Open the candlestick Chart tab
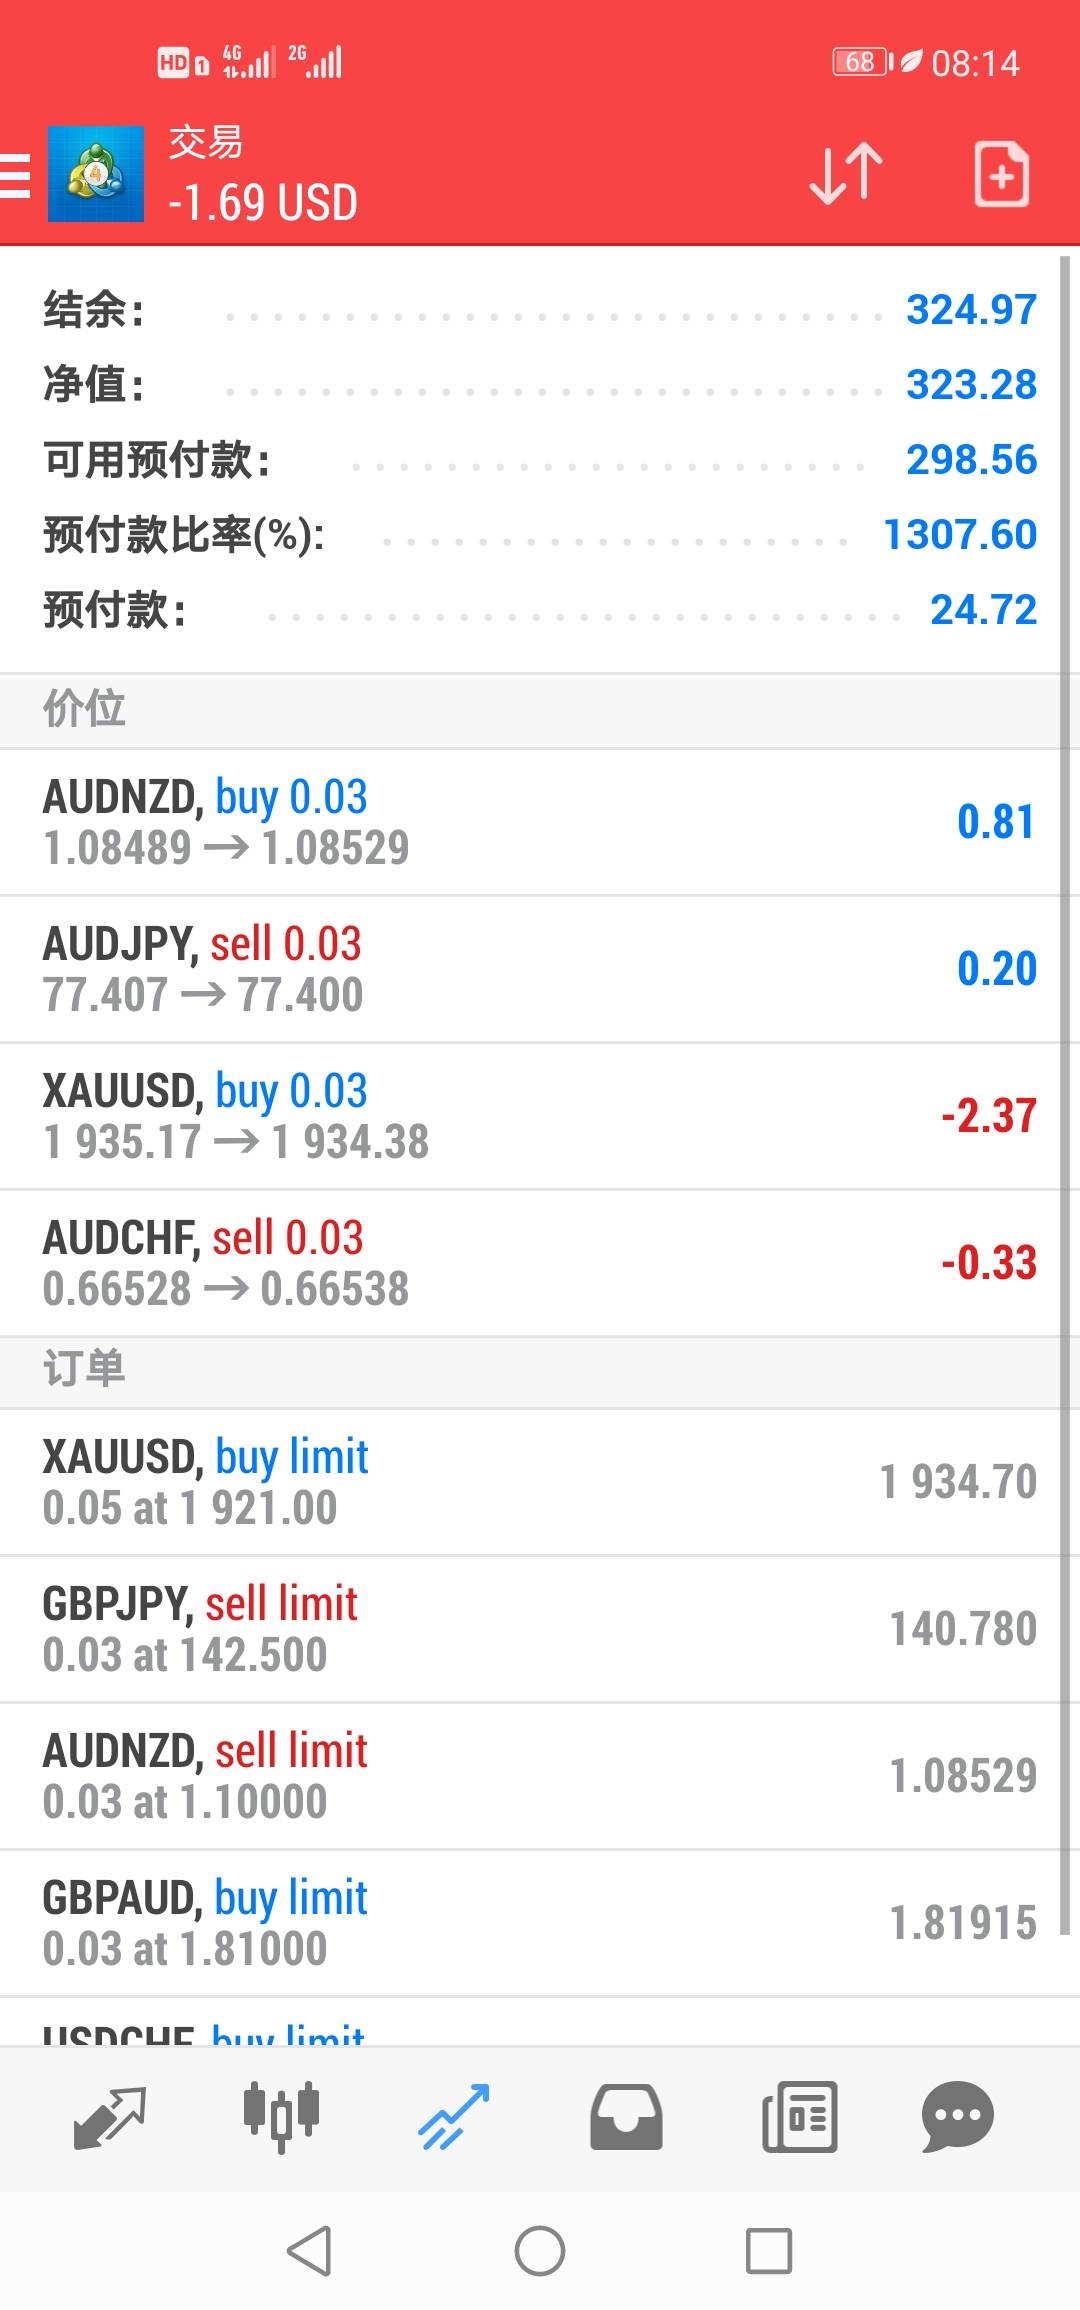This screenshot has width=1080, height=2310. pos(281,2116)
